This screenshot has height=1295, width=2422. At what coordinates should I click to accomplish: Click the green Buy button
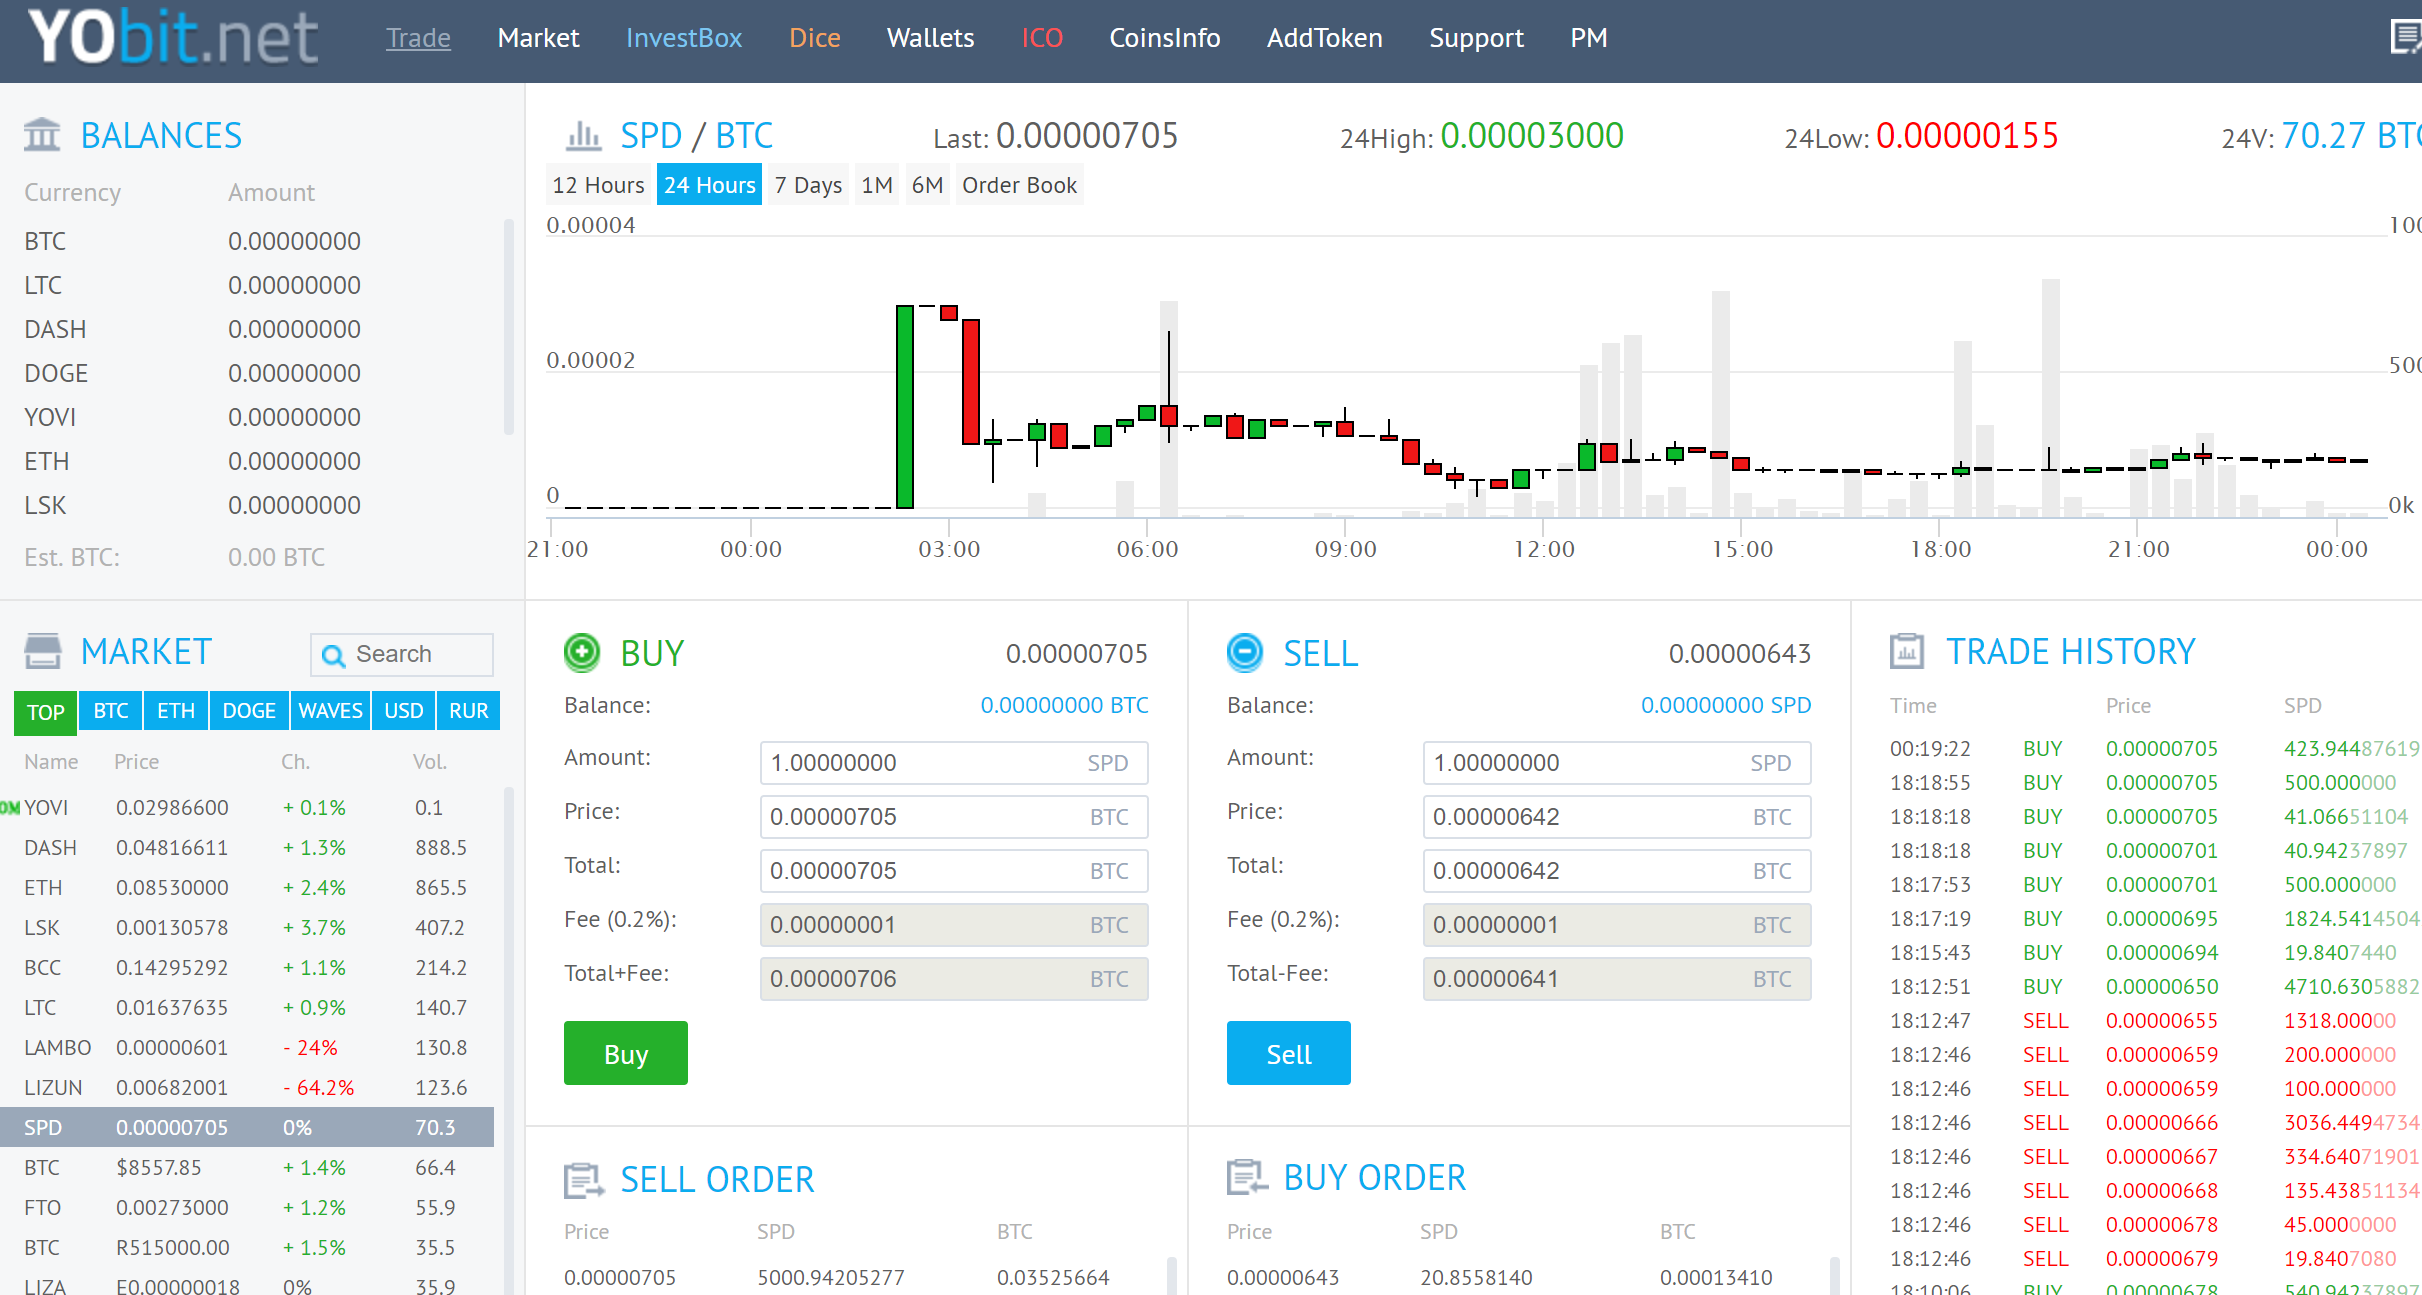pos(626,1053)
